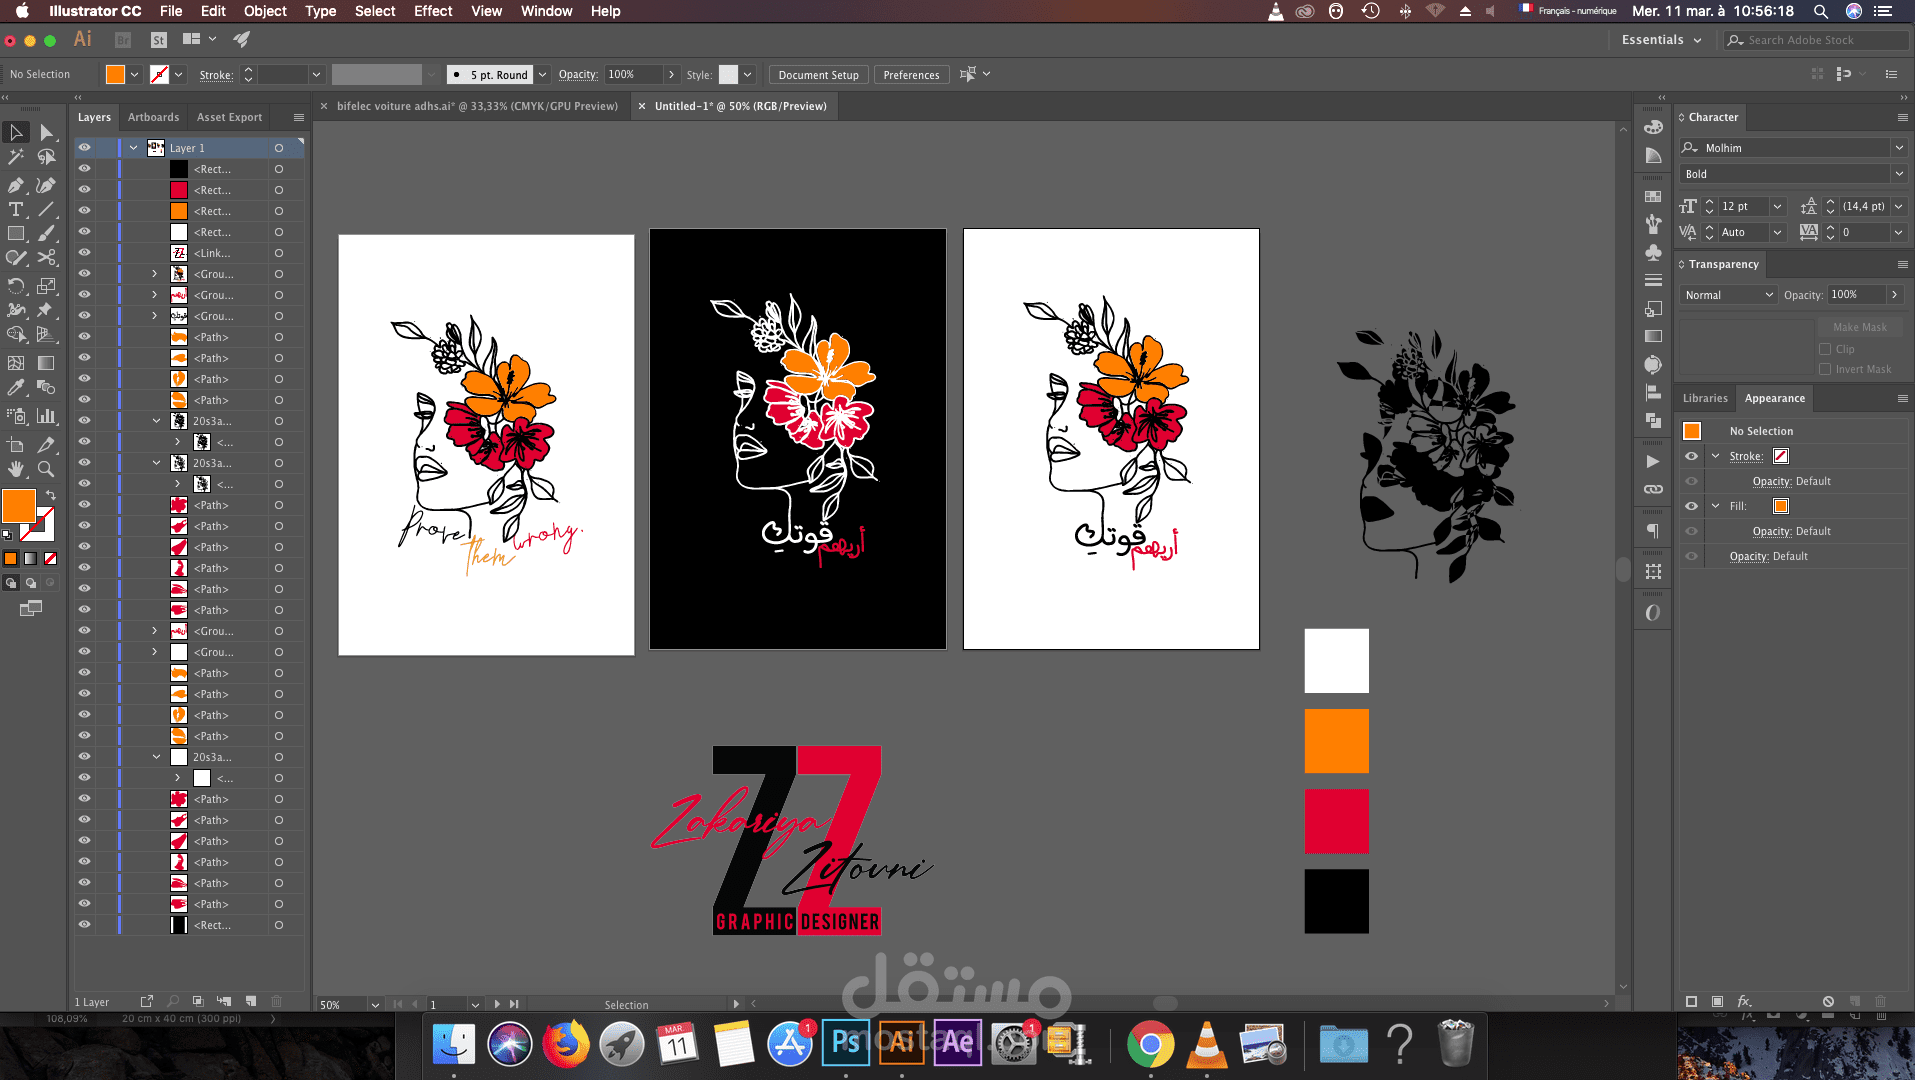Viewport: 1915px width, 1080px height.
Task: Collapse Layer 1 disclosure arrow
Action: point(133,148)
